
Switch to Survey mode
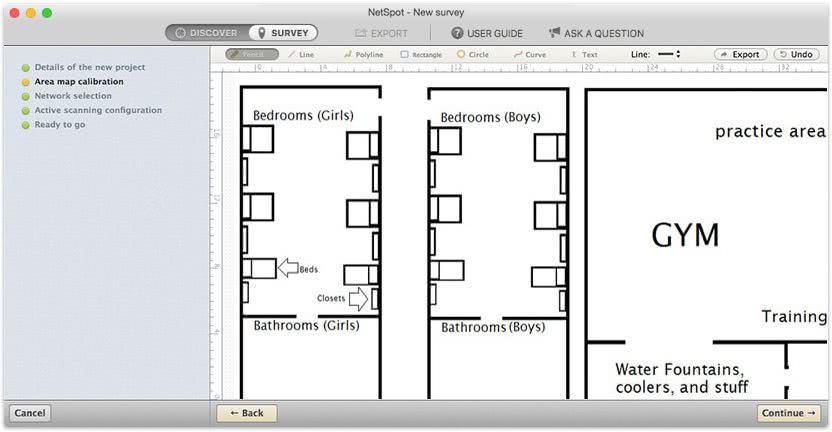pos(283,33)
